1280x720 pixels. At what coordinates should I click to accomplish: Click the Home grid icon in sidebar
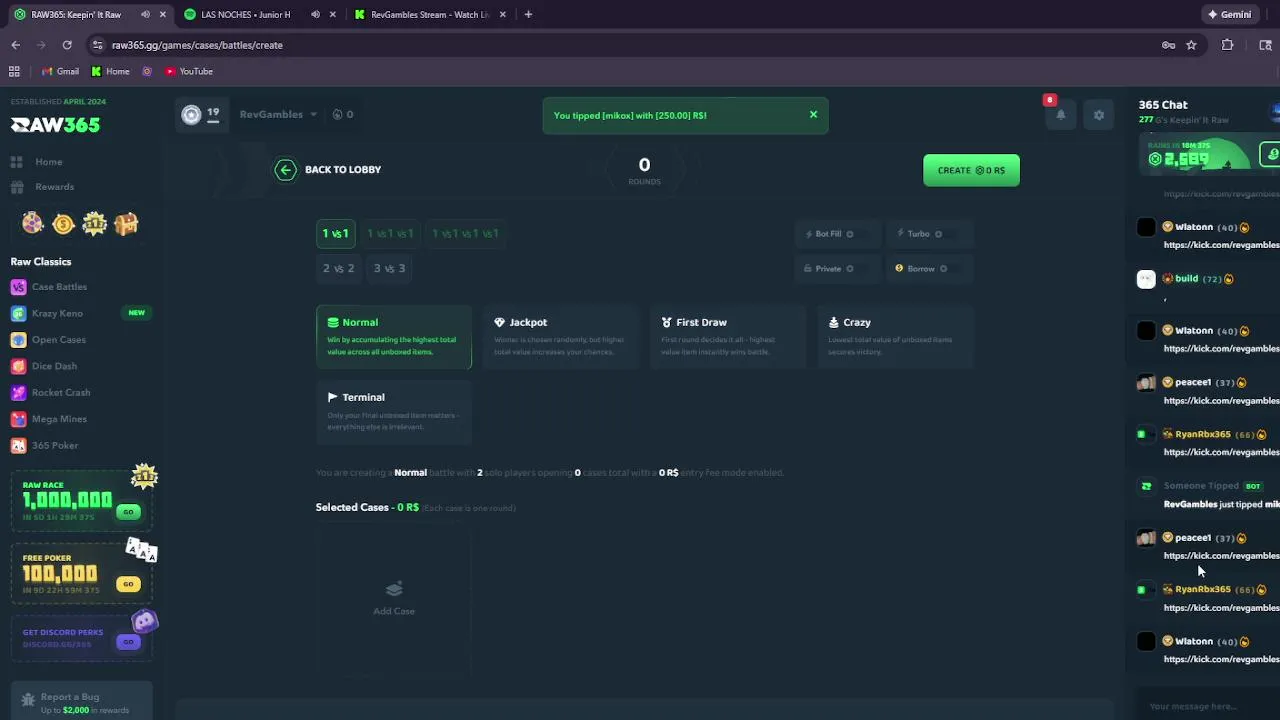17,162
